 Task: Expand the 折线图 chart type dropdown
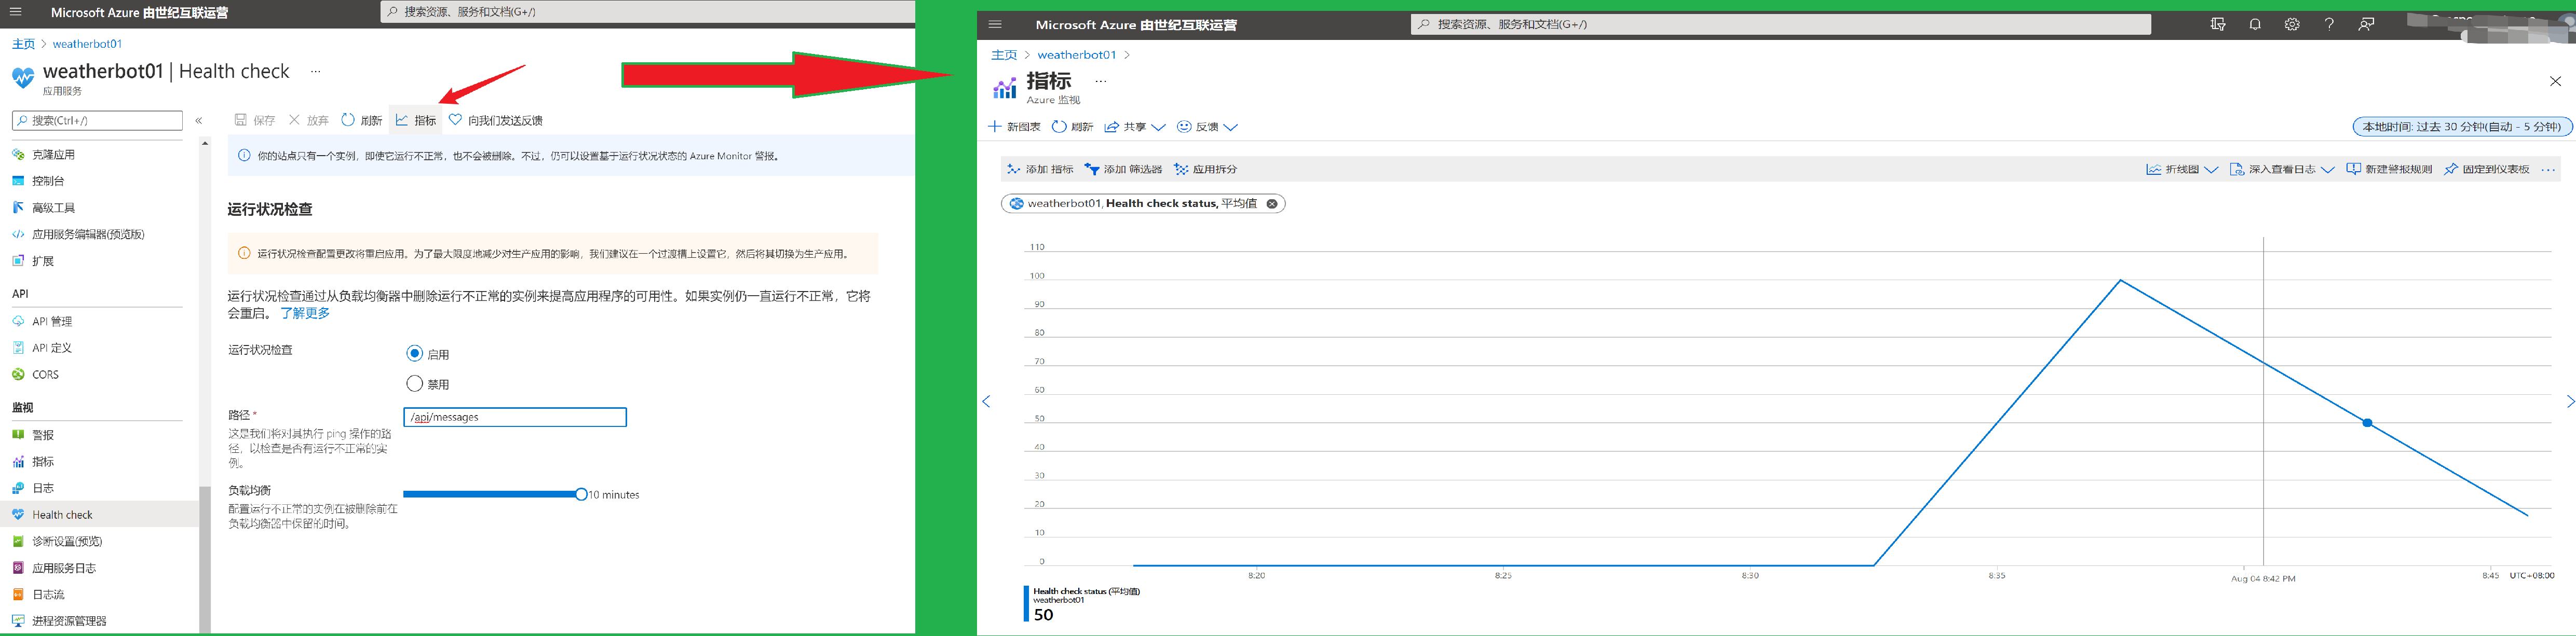pyautogui.click(x=2182, y=169)
